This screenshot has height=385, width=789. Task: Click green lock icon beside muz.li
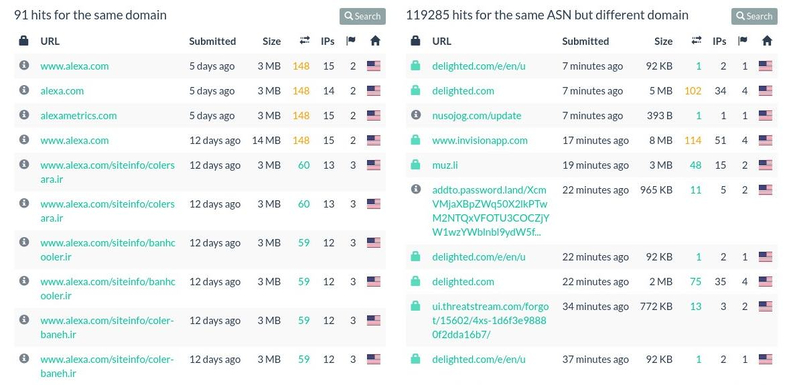(x=416, y=165)
